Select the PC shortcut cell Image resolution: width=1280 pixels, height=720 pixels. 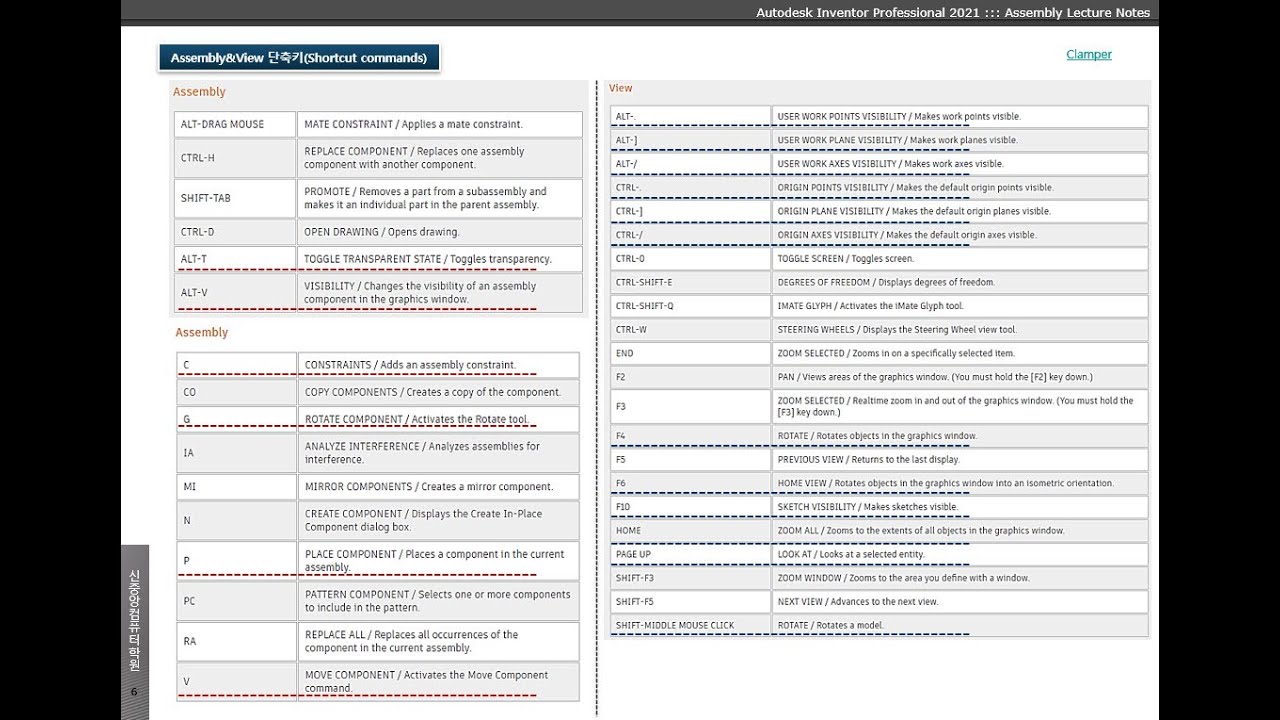(237, 601)
